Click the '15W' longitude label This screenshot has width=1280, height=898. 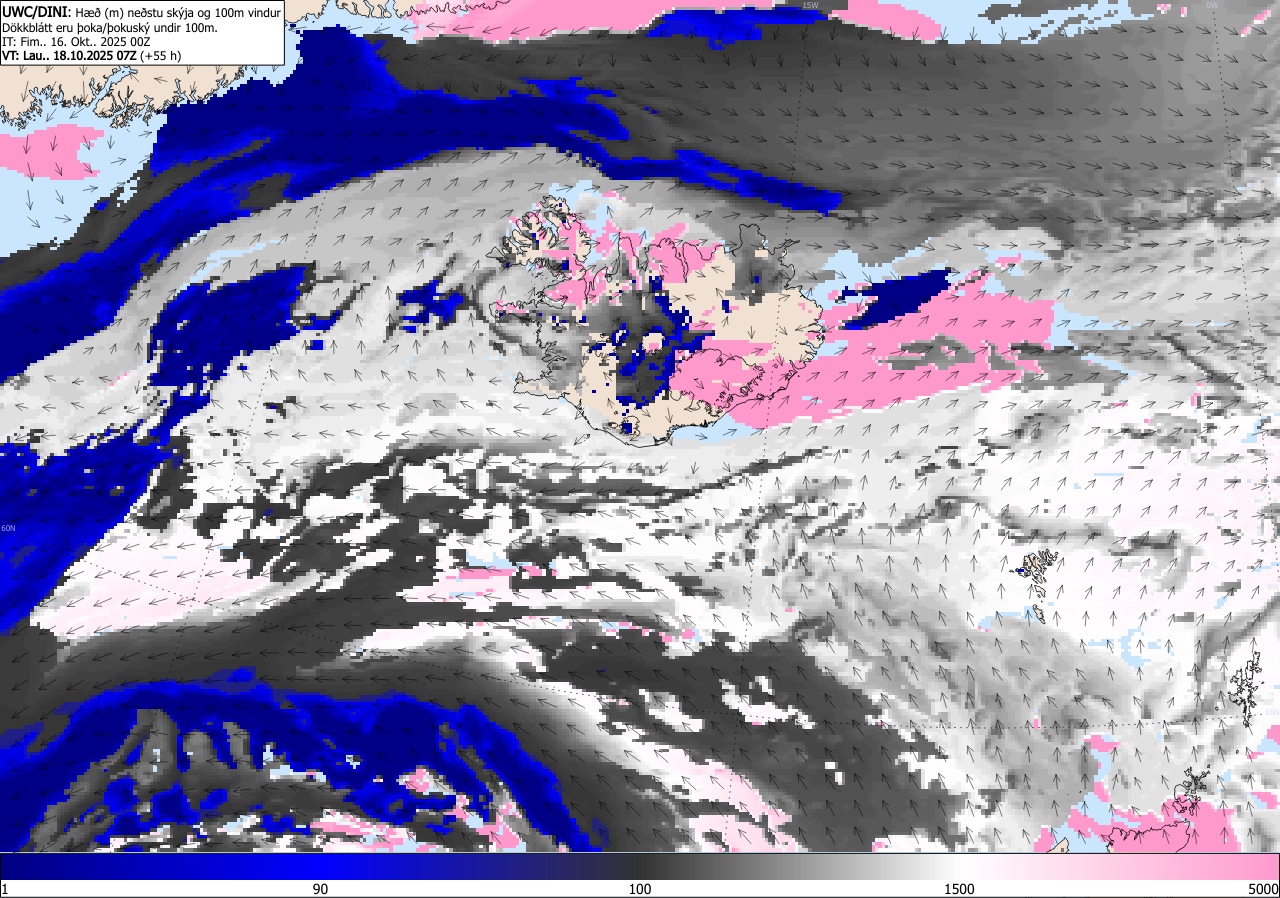pos(810,5)
